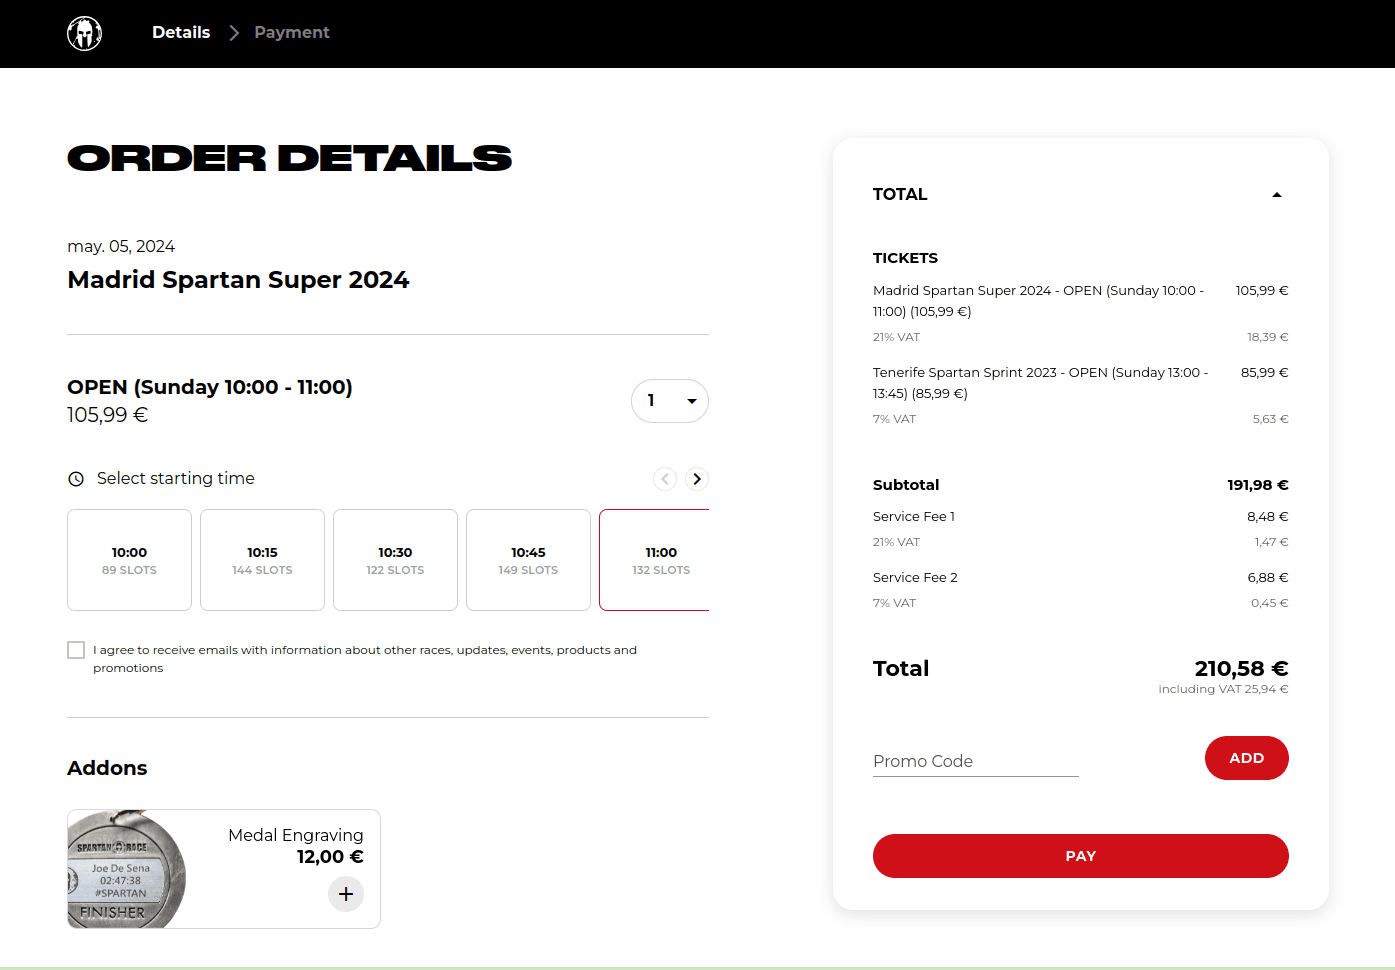Click the Service Fee 2 line
This screenshot has height=970, width=1395.
pos(1081,578)
